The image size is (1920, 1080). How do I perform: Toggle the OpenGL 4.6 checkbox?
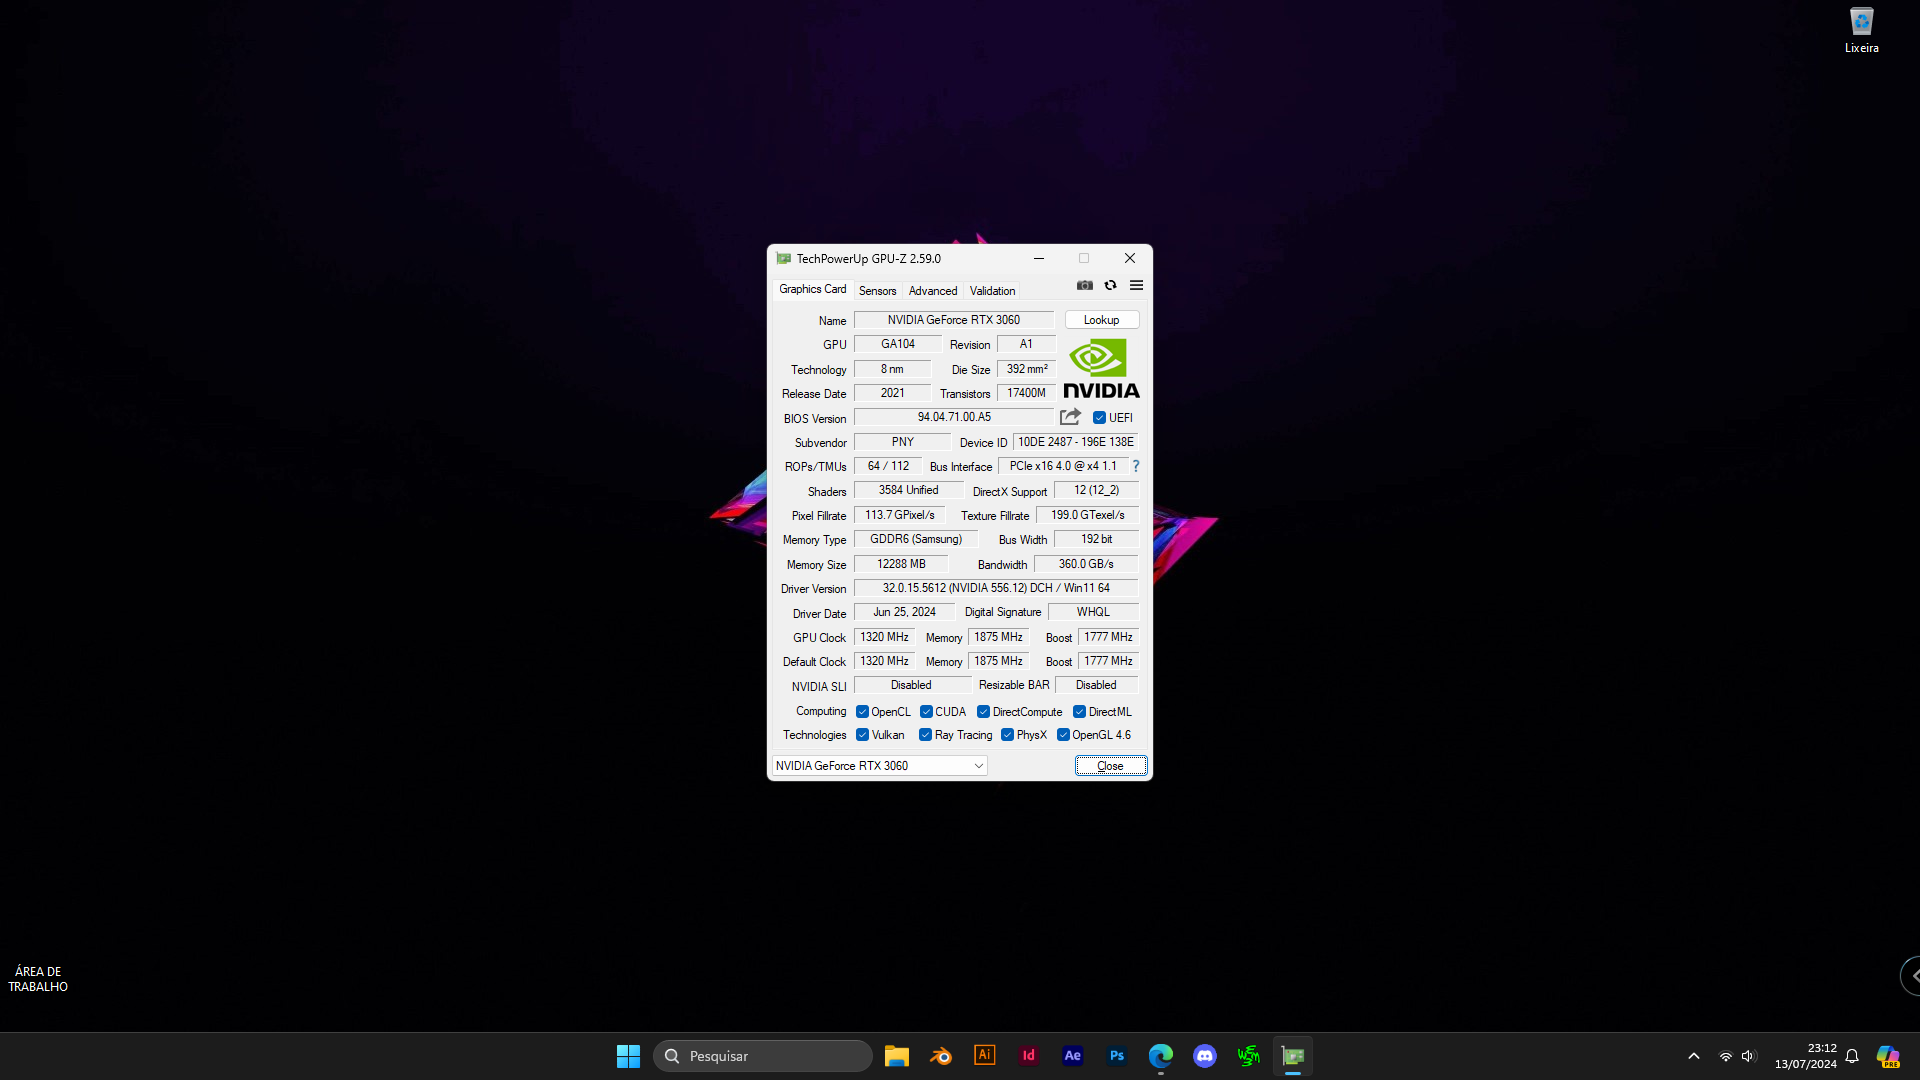(1063, 735)
